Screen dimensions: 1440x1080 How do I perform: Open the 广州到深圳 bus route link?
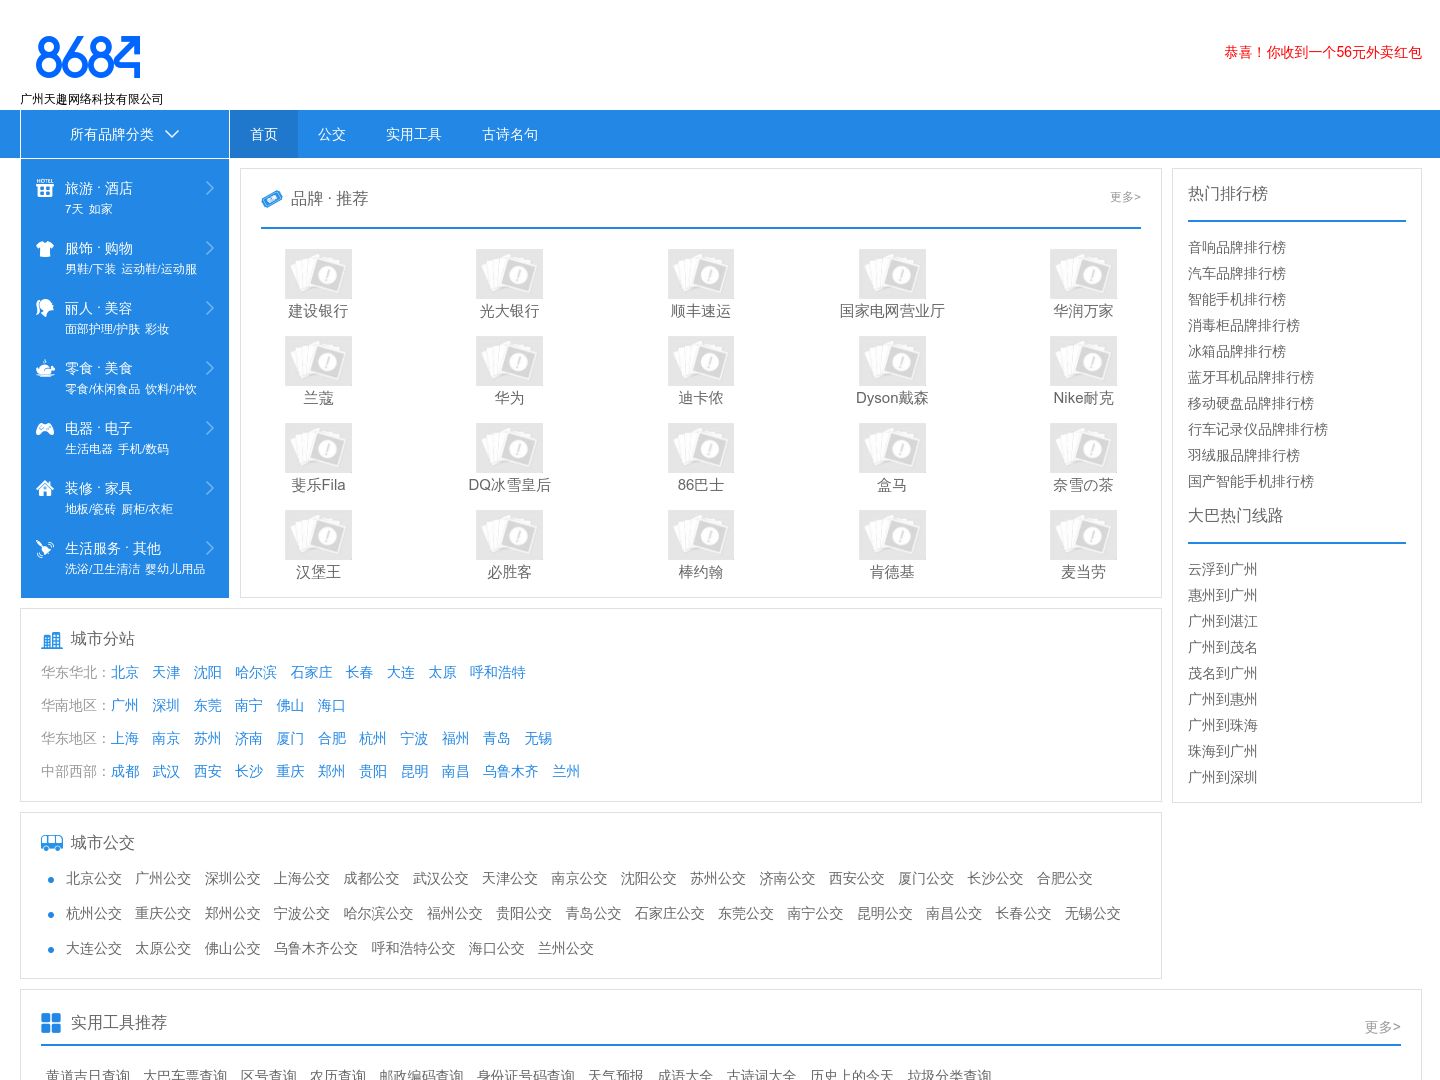[x=1222, y=777]
